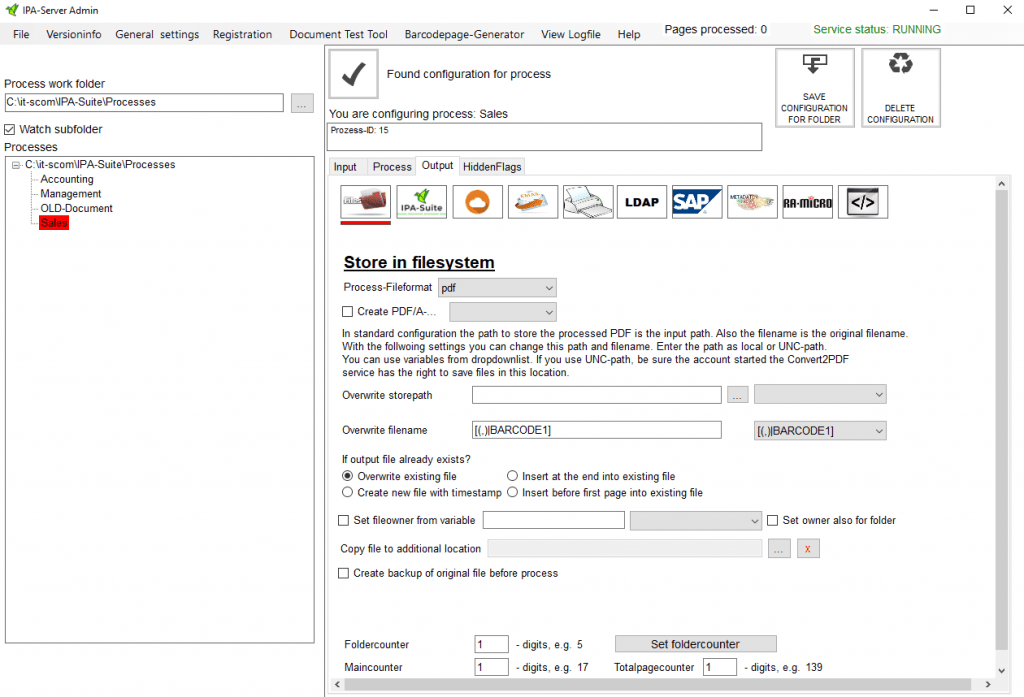Toggle the Watch subfolder checkbox
Viewport: 1024px width, 697px height.
pos(10,130)
